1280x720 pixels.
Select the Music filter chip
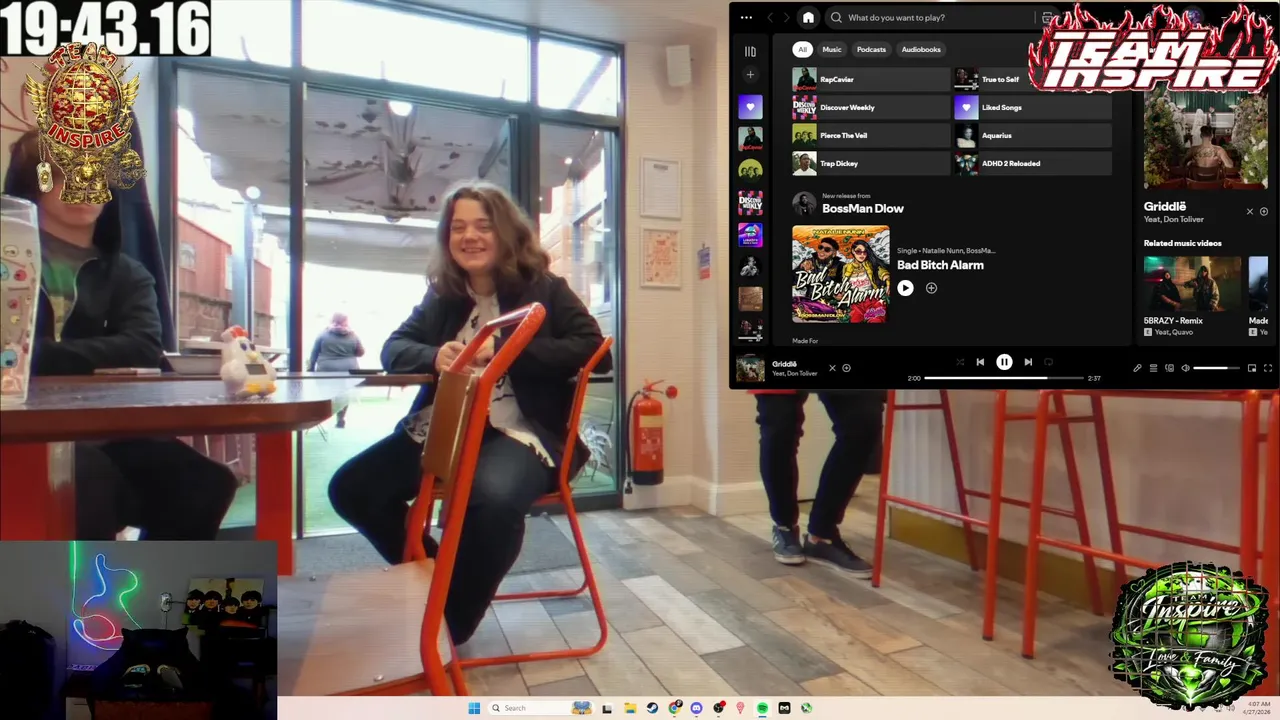pos(832,49)
